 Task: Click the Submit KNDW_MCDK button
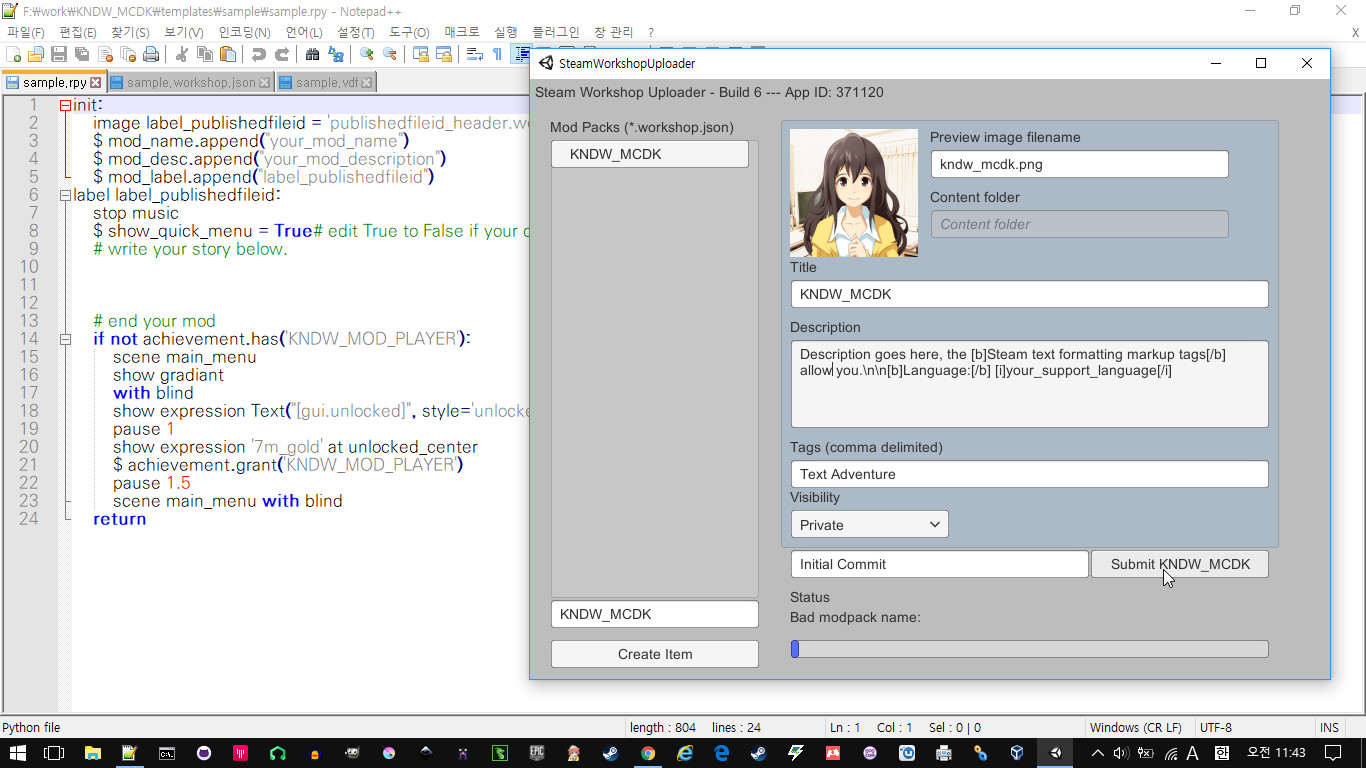[1179, 564]
